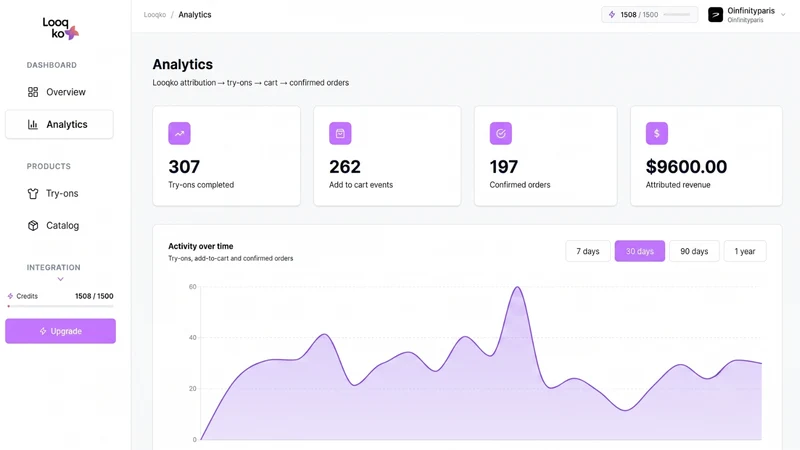Click the INTEGRATION section label

point(54,267)
